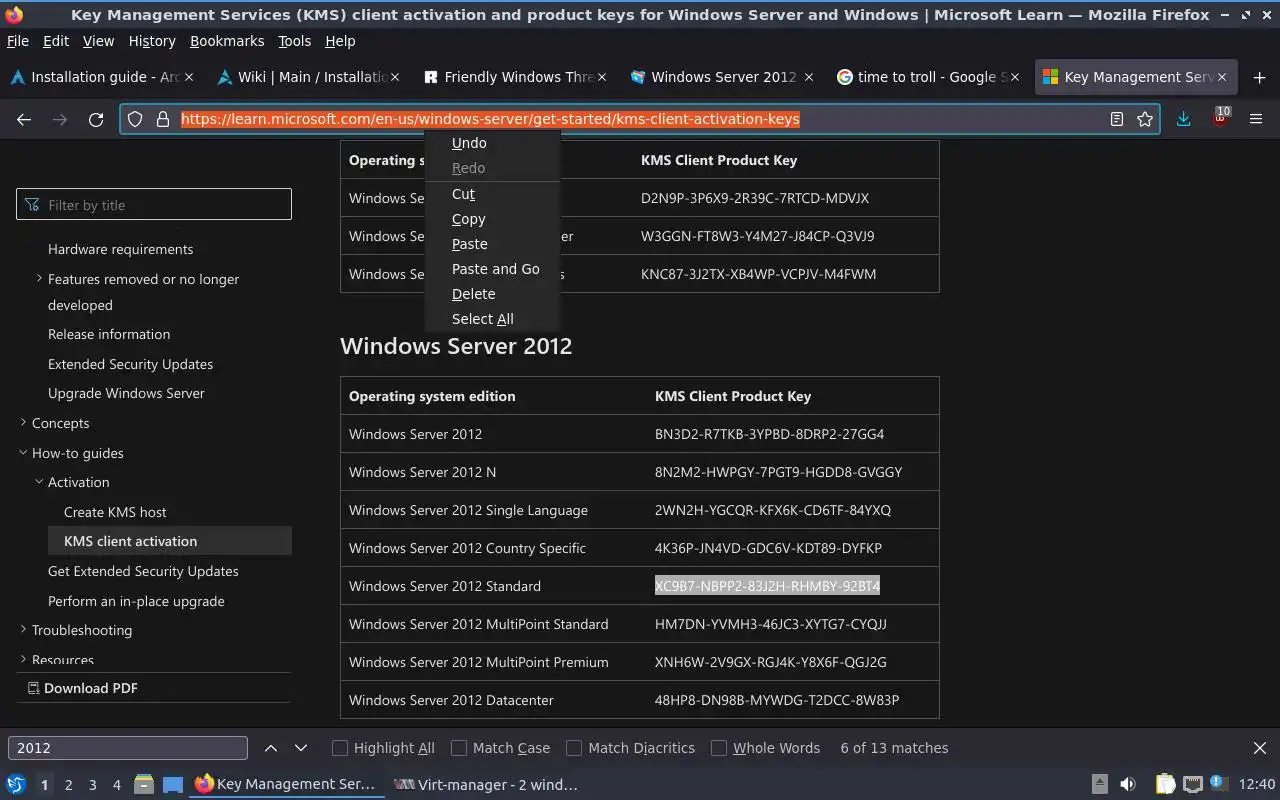Screen dimensions: 1280x800
Task: Open the clipboard manager tray icon
Action: pos(1165,785)
